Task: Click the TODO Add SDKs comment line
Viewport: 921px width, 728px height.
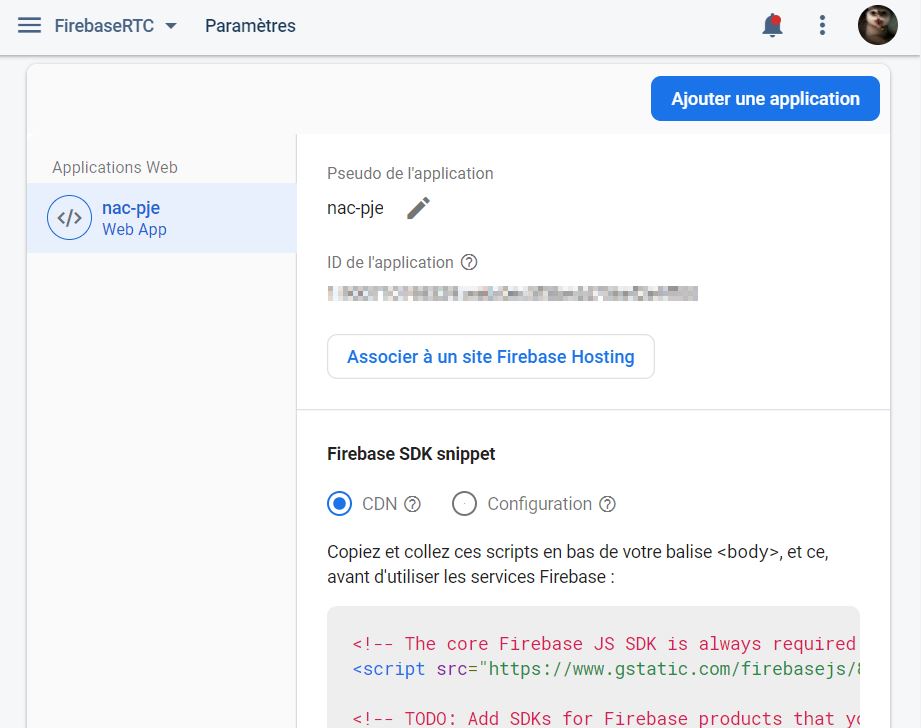Action: pyautogui.click(x=606, y=719)
